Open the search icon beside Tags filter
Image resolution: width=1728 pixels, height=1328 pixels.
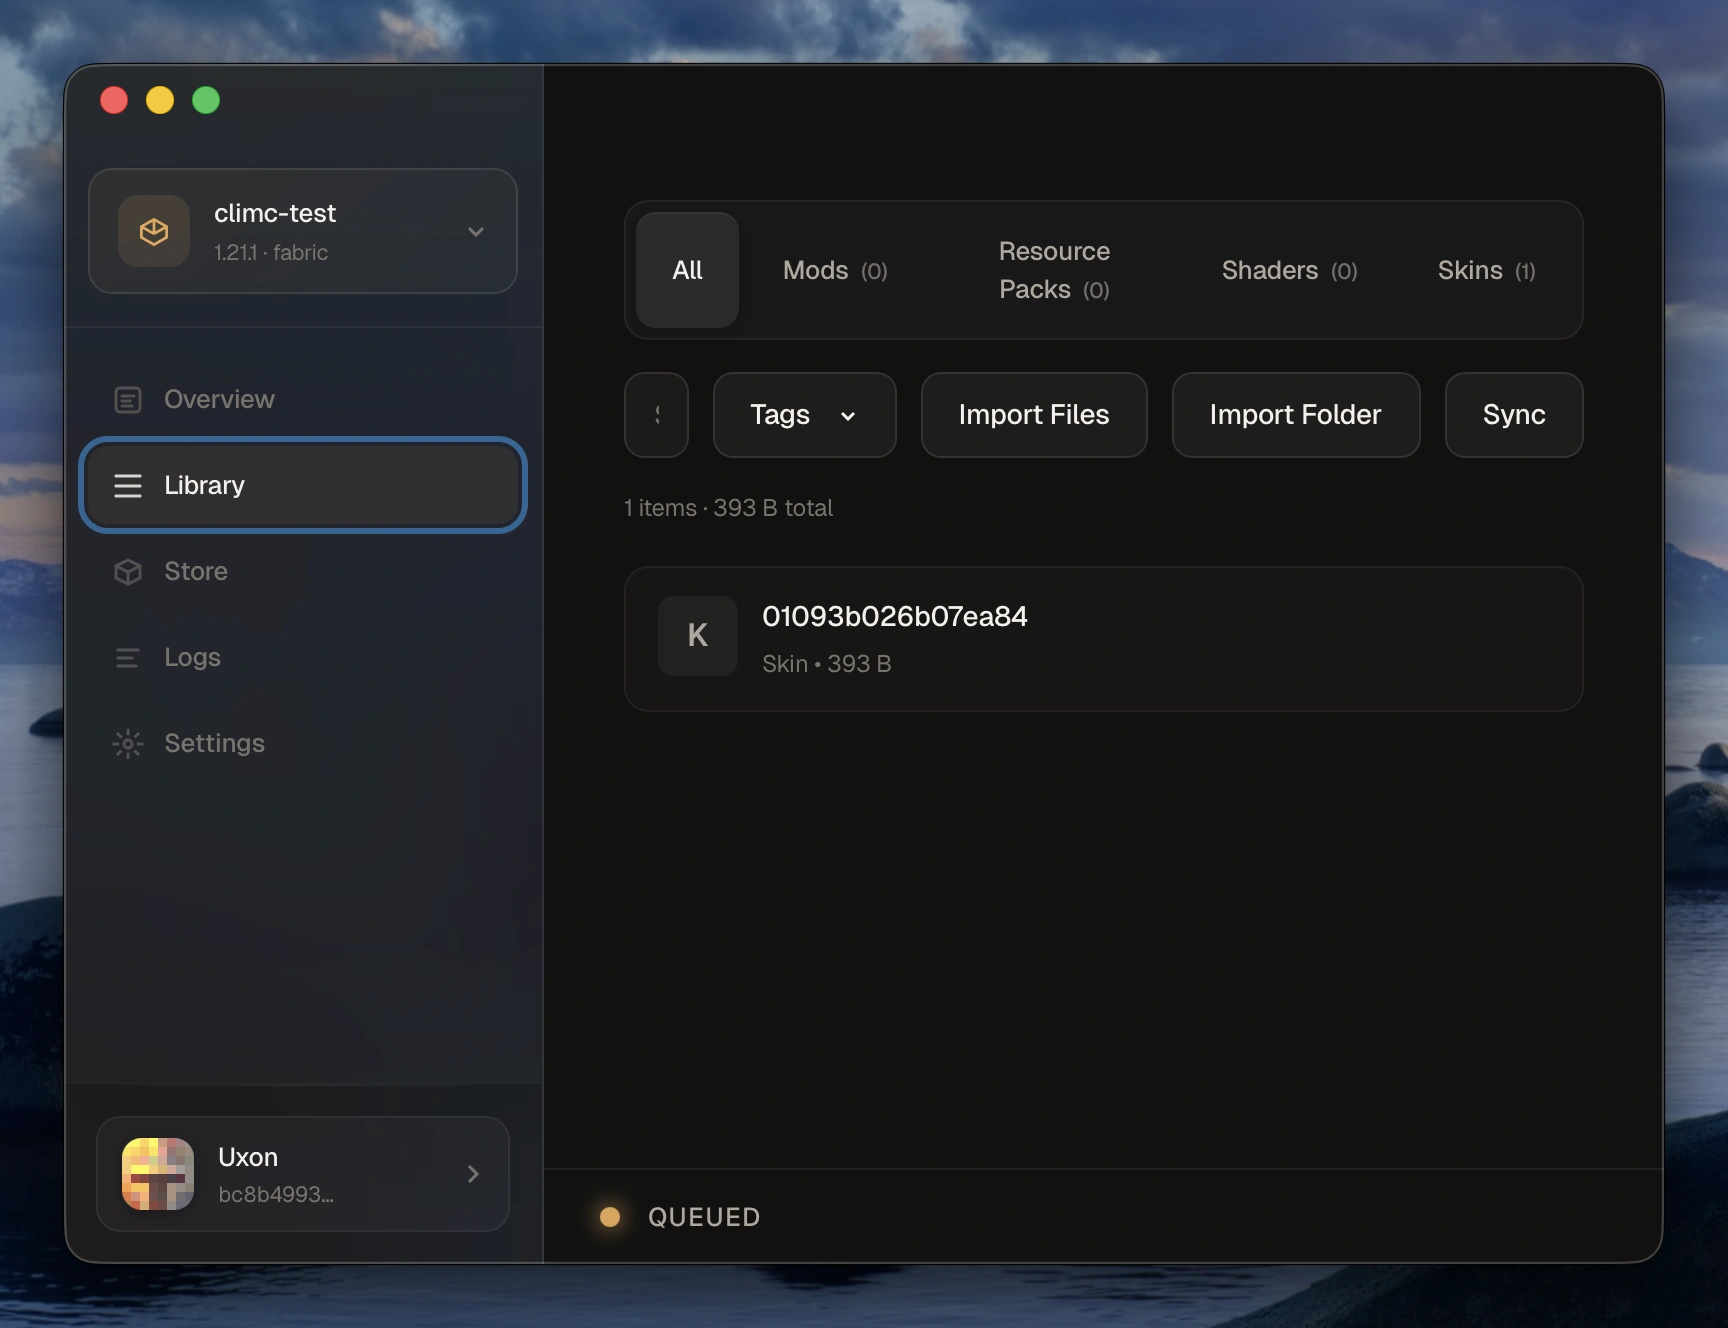click(656, 415)
